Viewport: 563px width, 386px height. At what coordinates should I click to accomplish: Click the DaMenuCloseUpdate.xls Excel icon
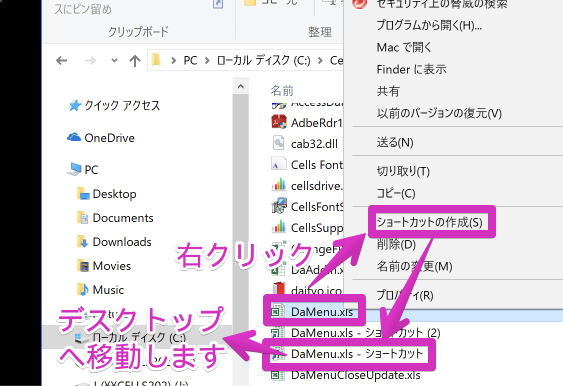pyautogui.click(x=278, y=375)
